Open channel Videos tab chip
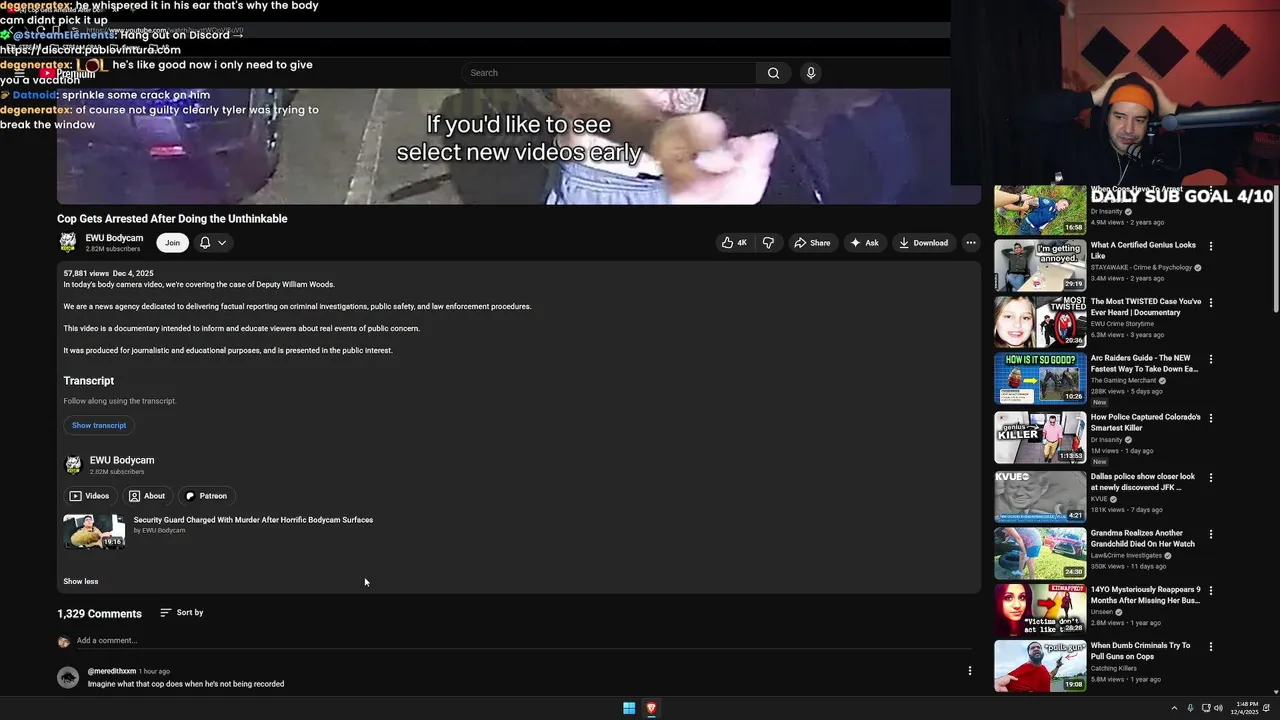 pyautogui.click(x=89, y=496)
